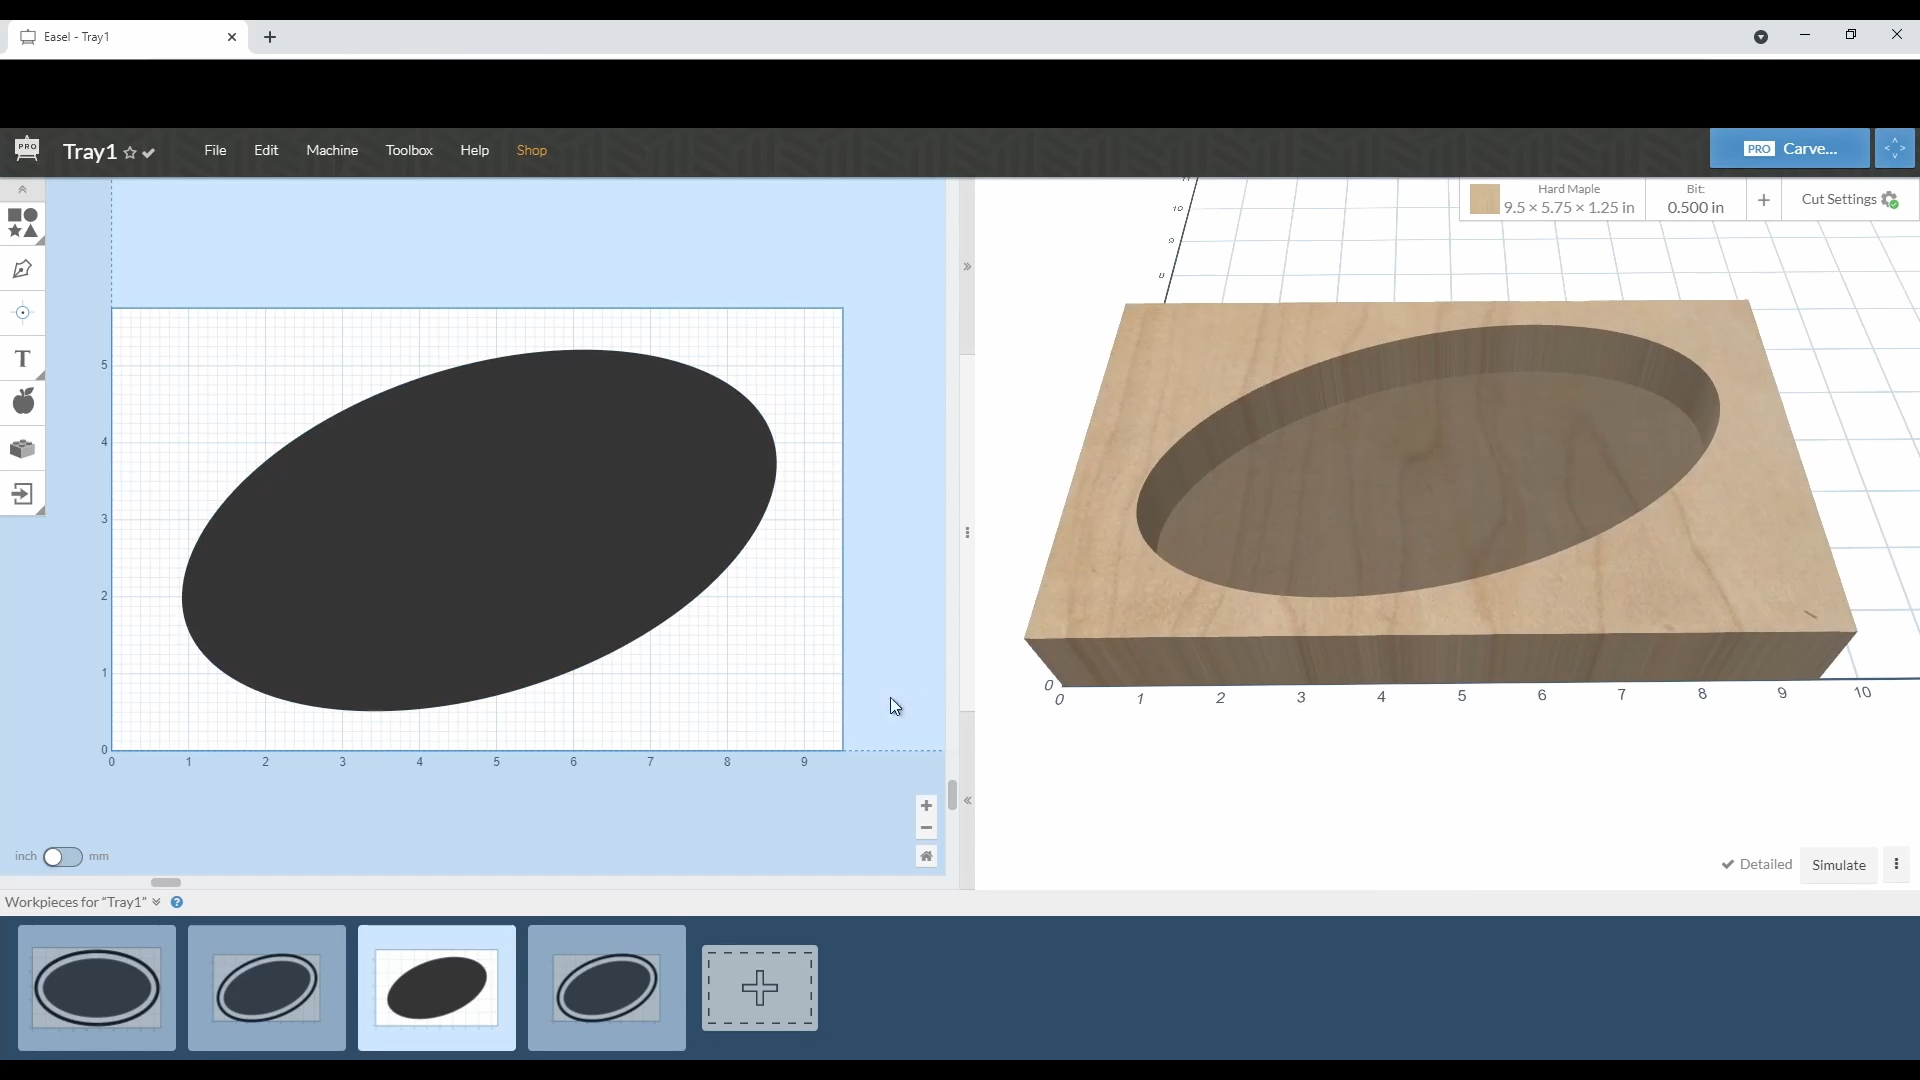
Task: Open the Drill tool
Action: (x=22, y=313)
